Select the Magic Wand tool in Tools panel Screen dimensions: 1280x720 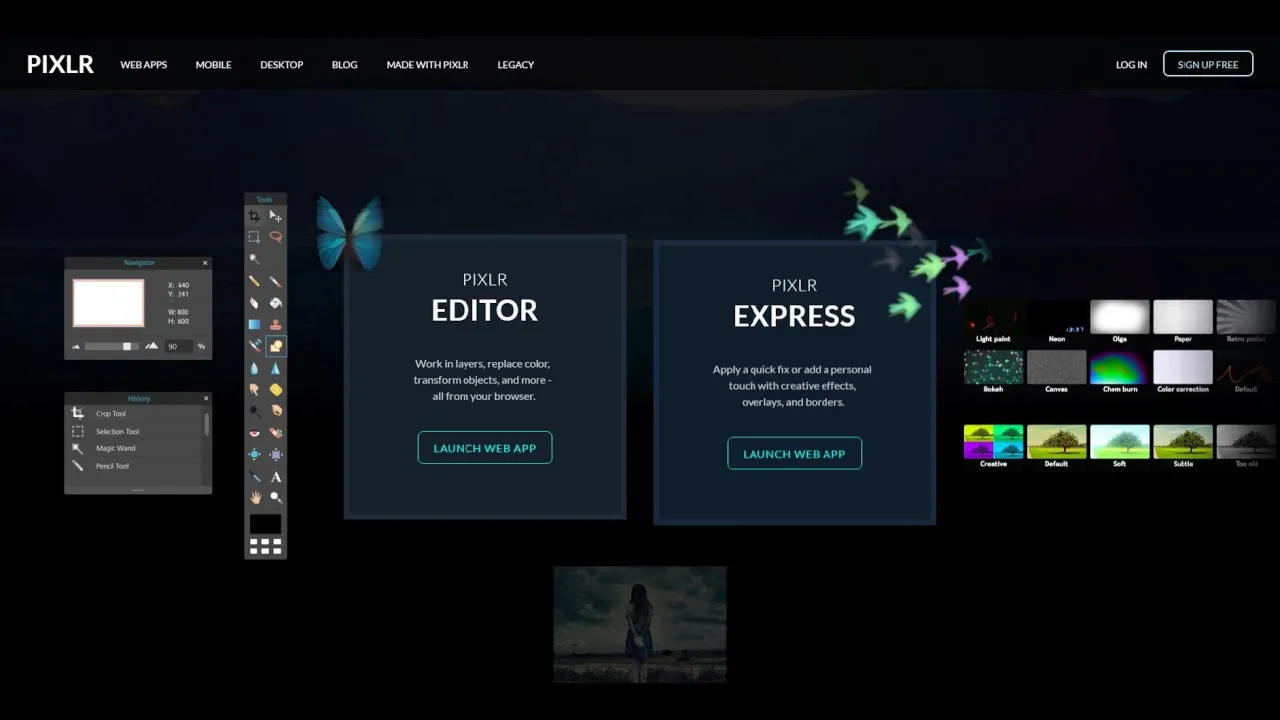point(255,259)
